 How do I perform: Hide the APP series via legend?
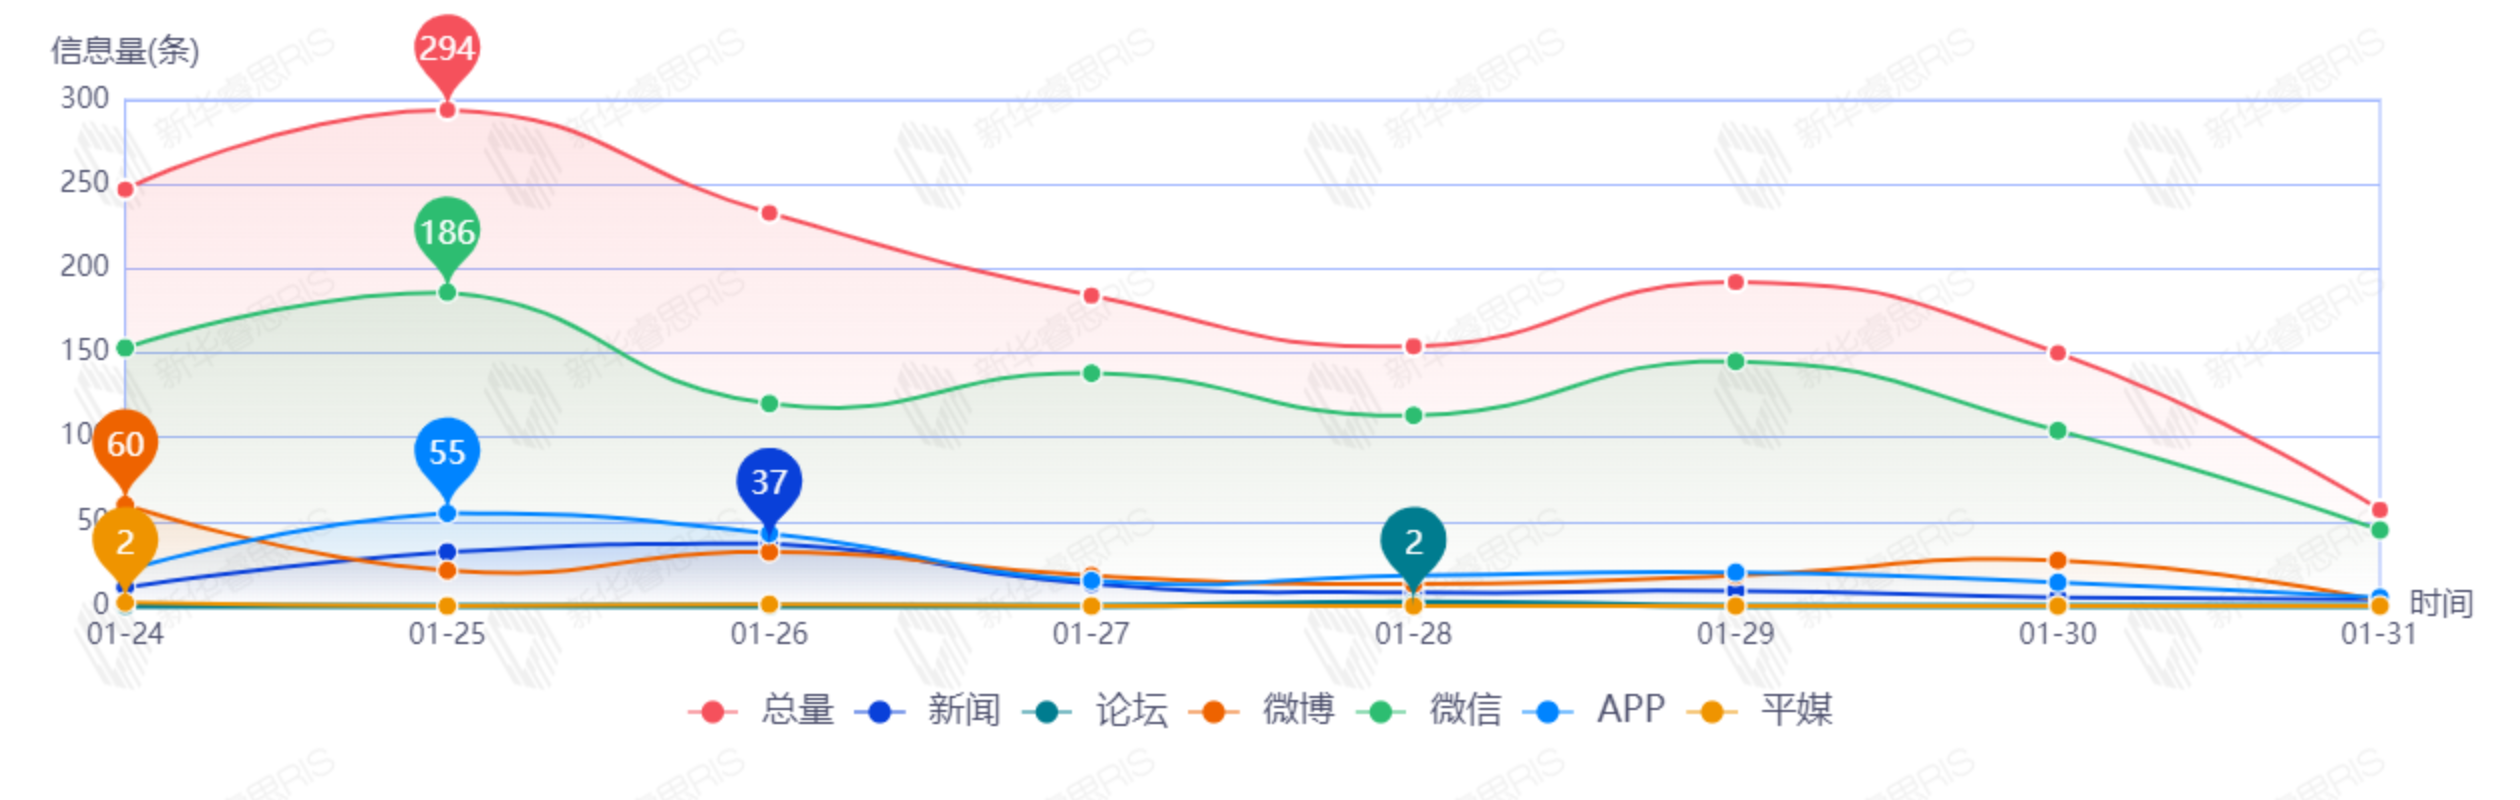(x=1595, y=710)
